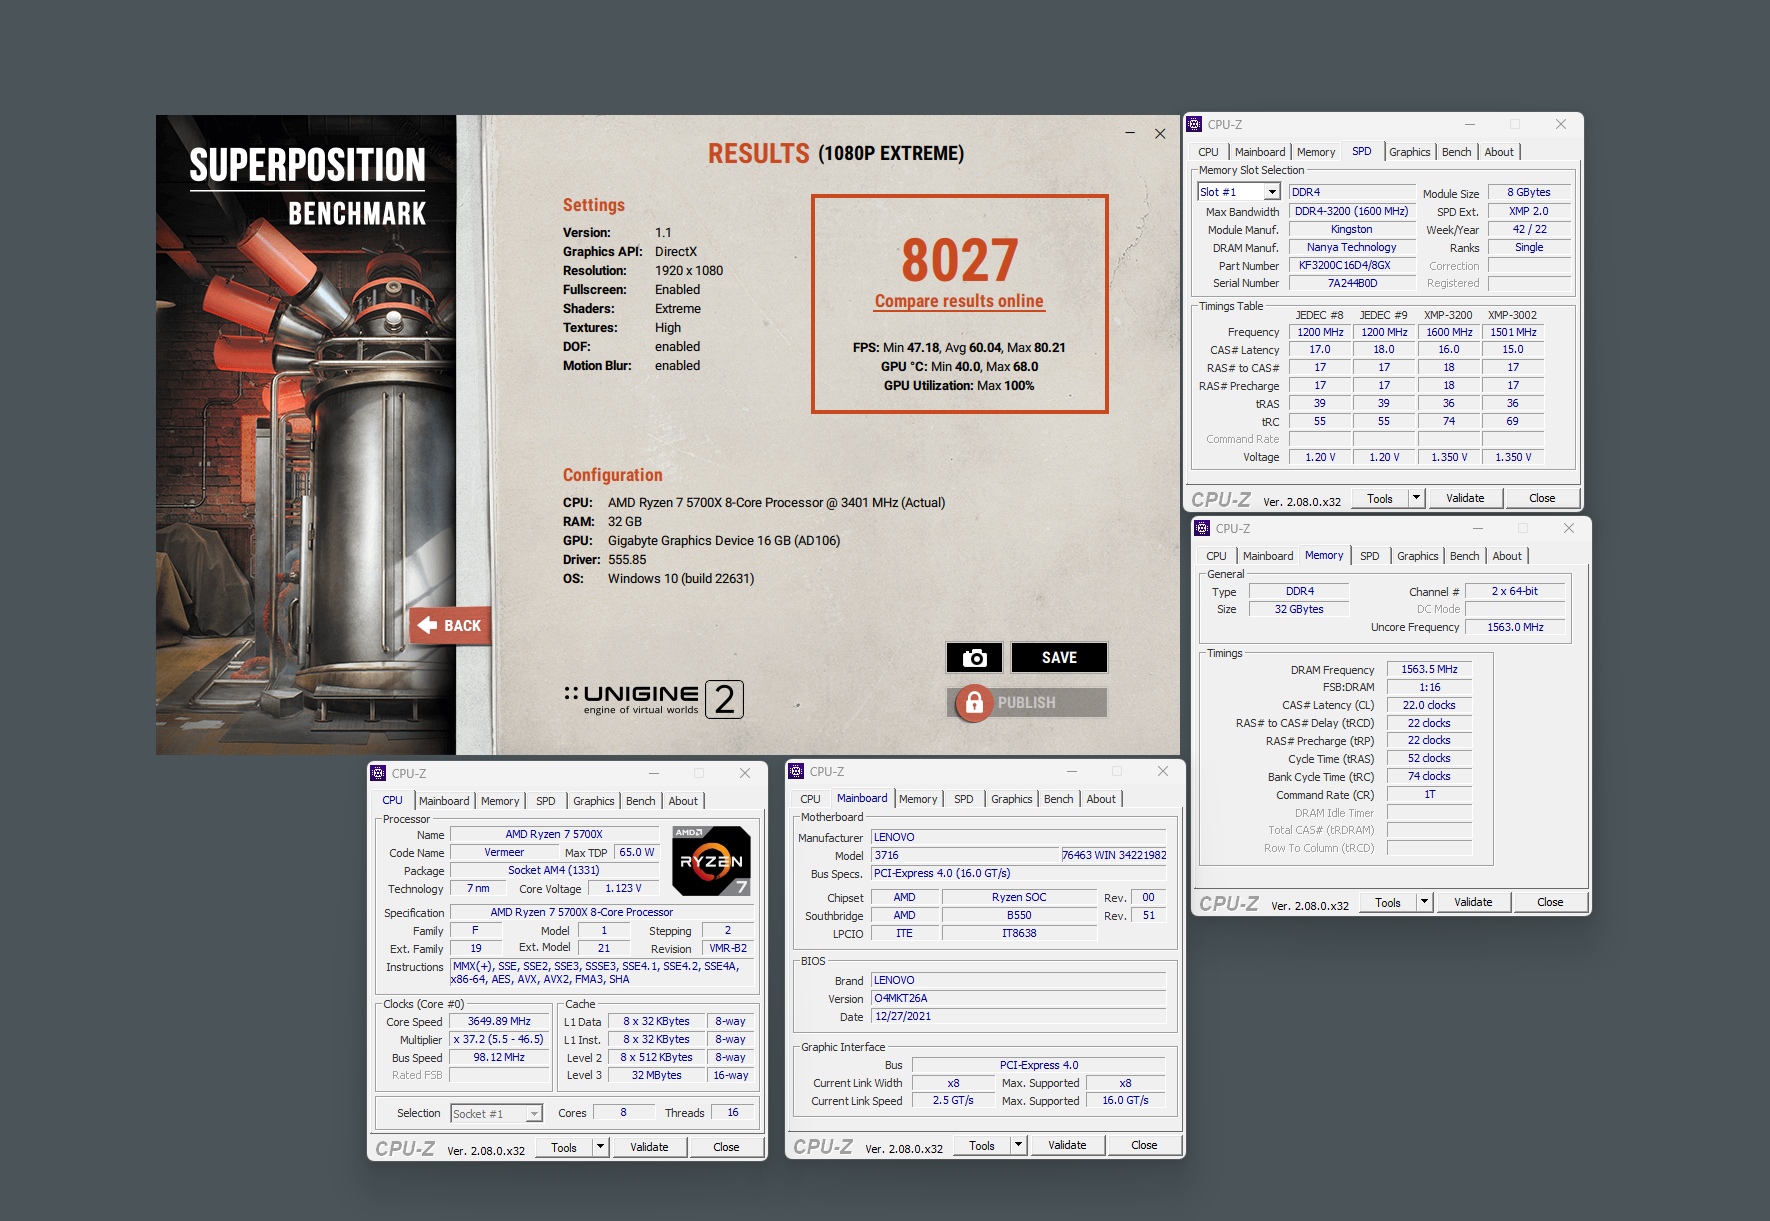
Task: Click the Threads count 16 field
Action: point(733,1112)
